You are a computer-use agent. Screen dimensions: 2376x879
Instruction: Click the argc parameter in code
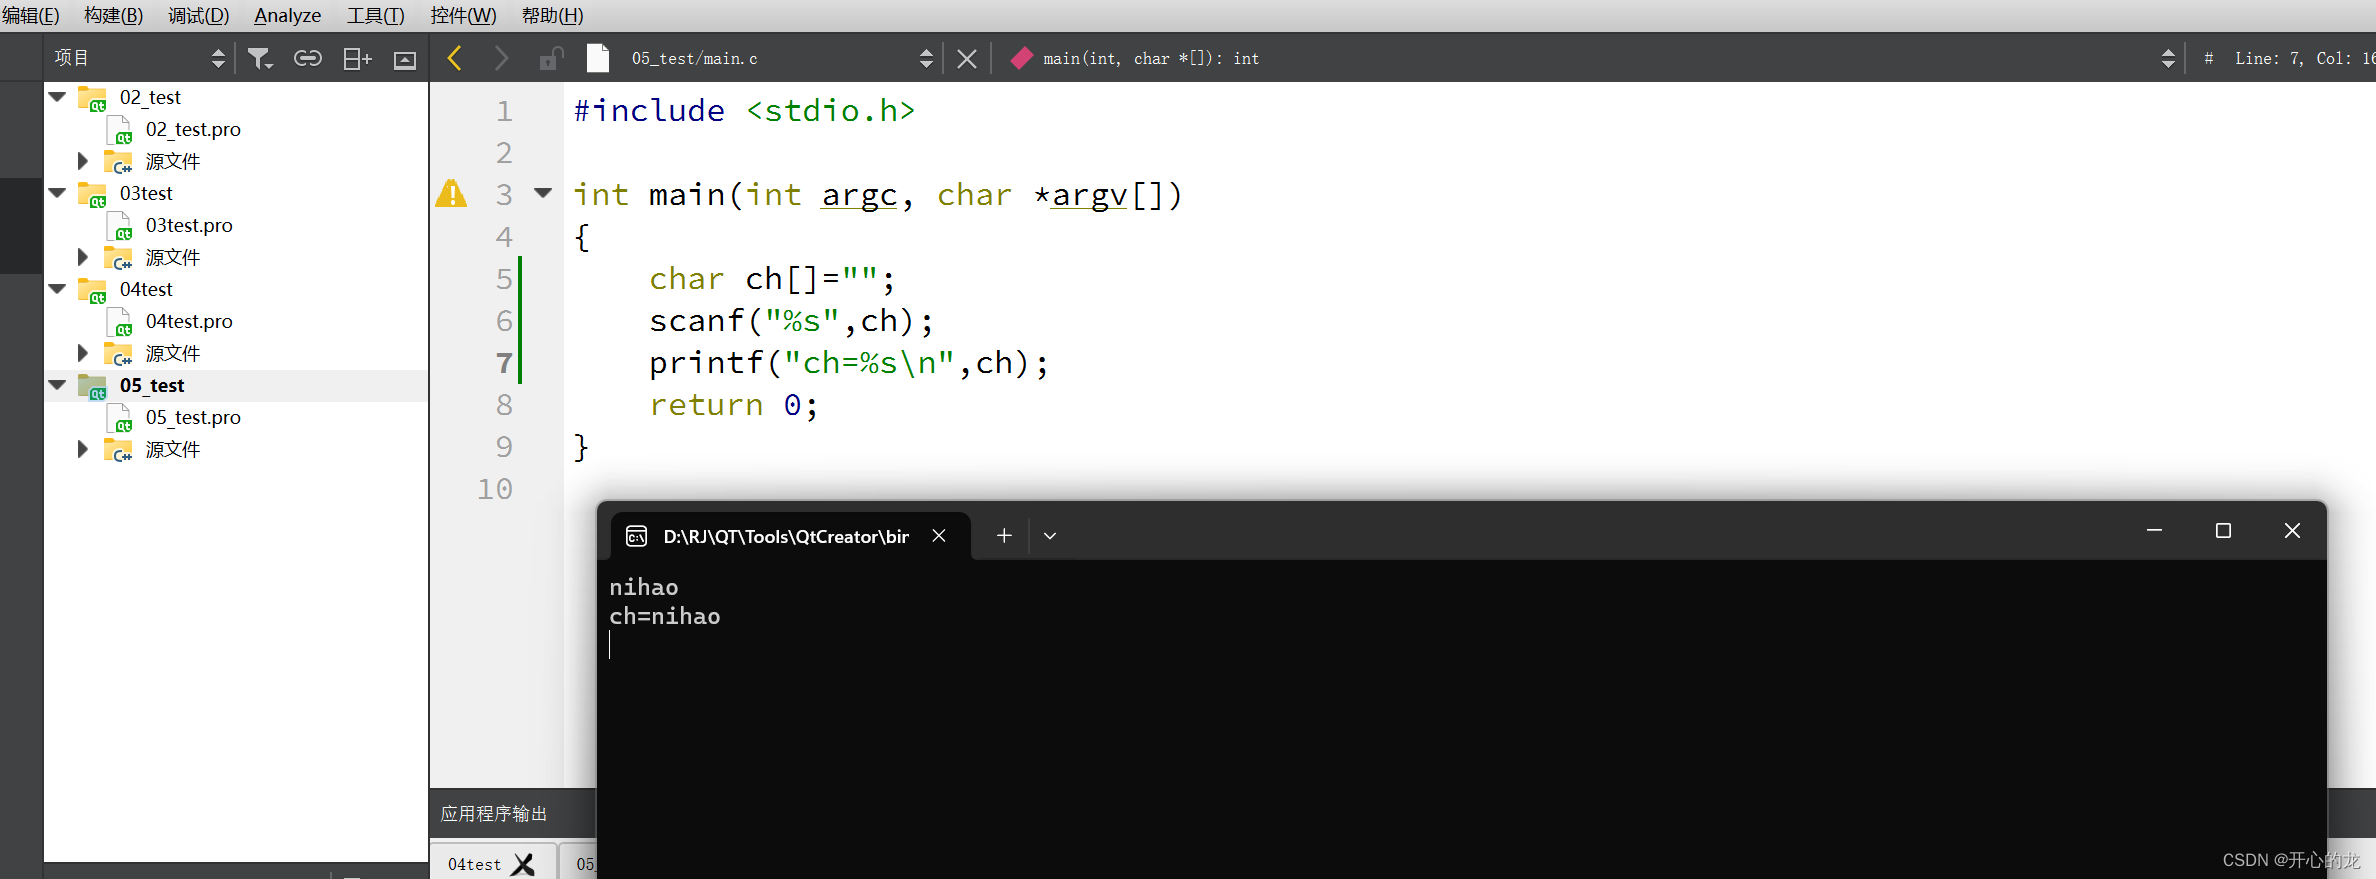(859, 194)
